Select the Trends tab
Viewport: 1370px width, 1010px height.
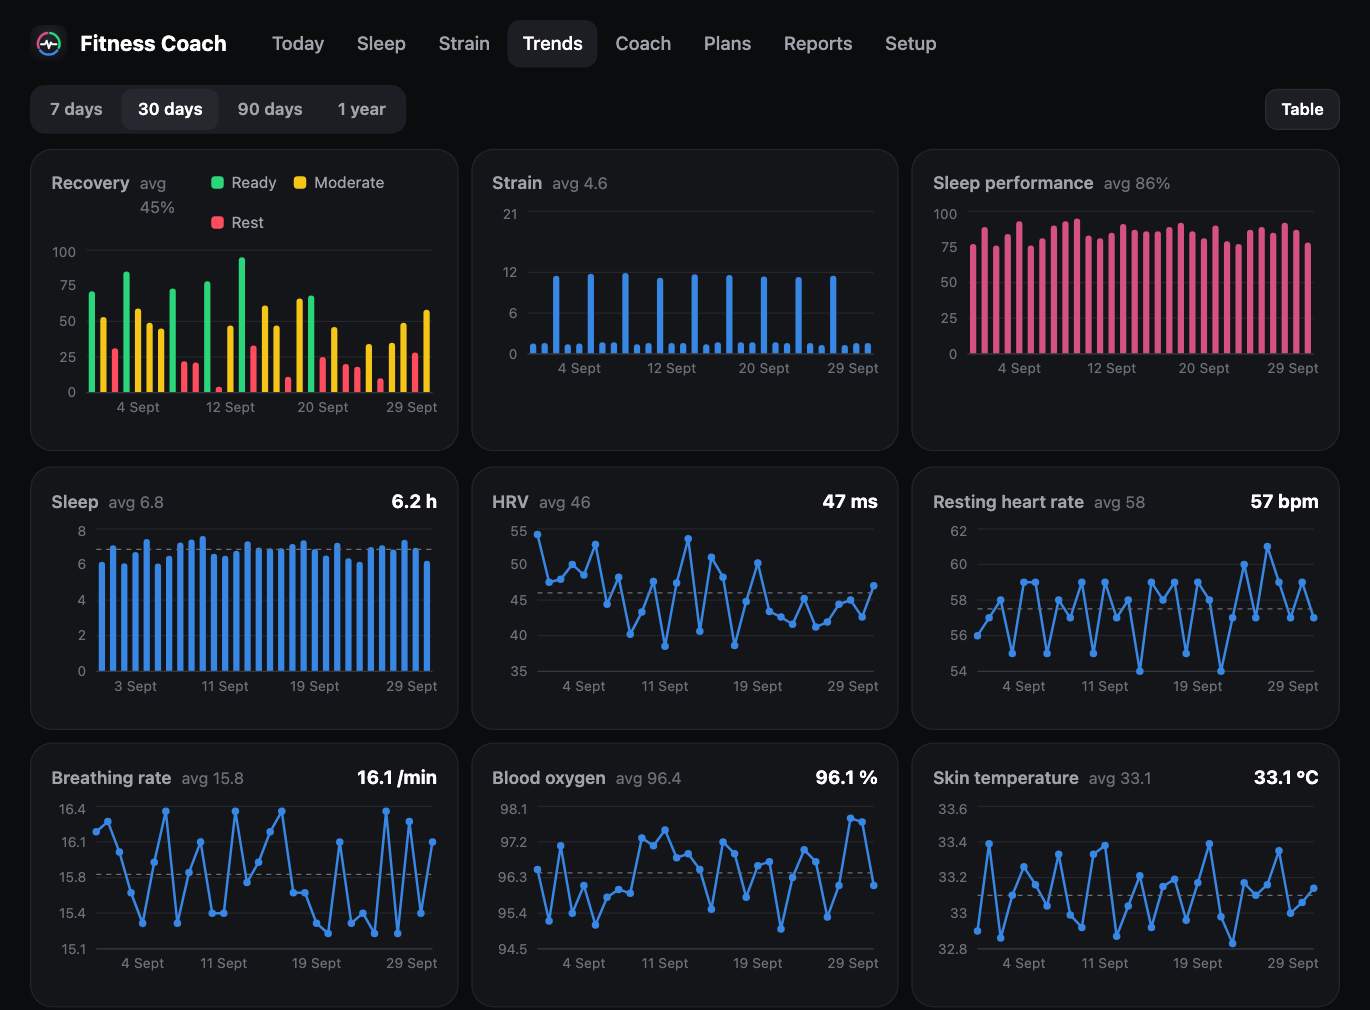coord(552,44)
